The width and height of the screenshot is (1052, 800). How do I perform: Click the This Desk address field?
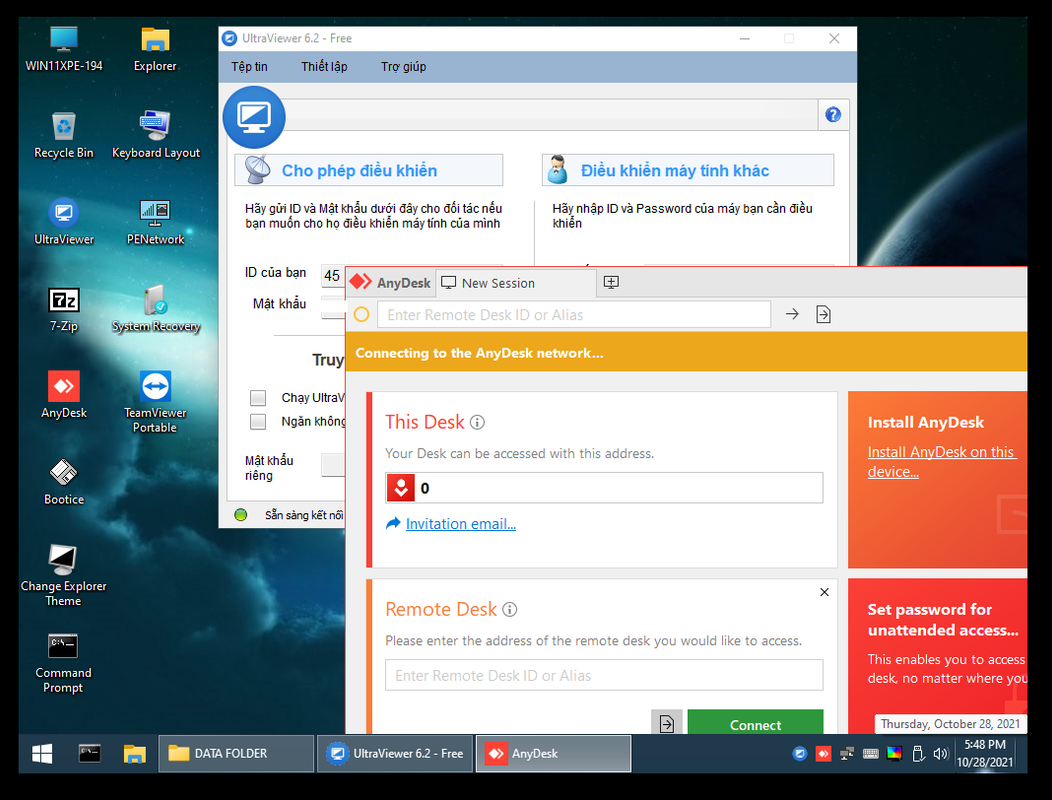(604, 488)
